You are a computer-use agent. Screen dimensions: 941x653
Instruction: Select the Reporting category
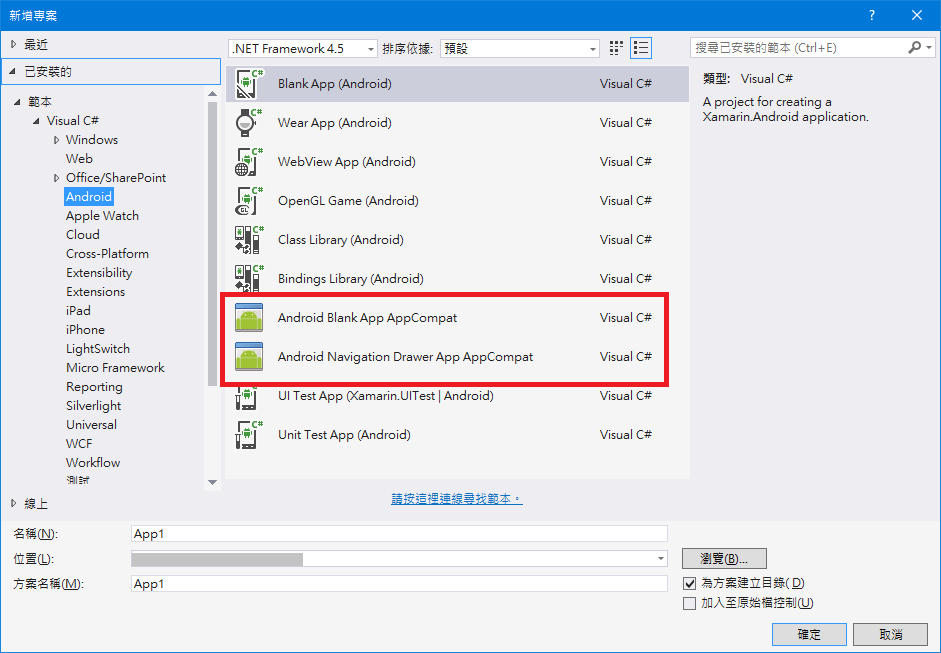pyautogui.click(x=94, y=387)
